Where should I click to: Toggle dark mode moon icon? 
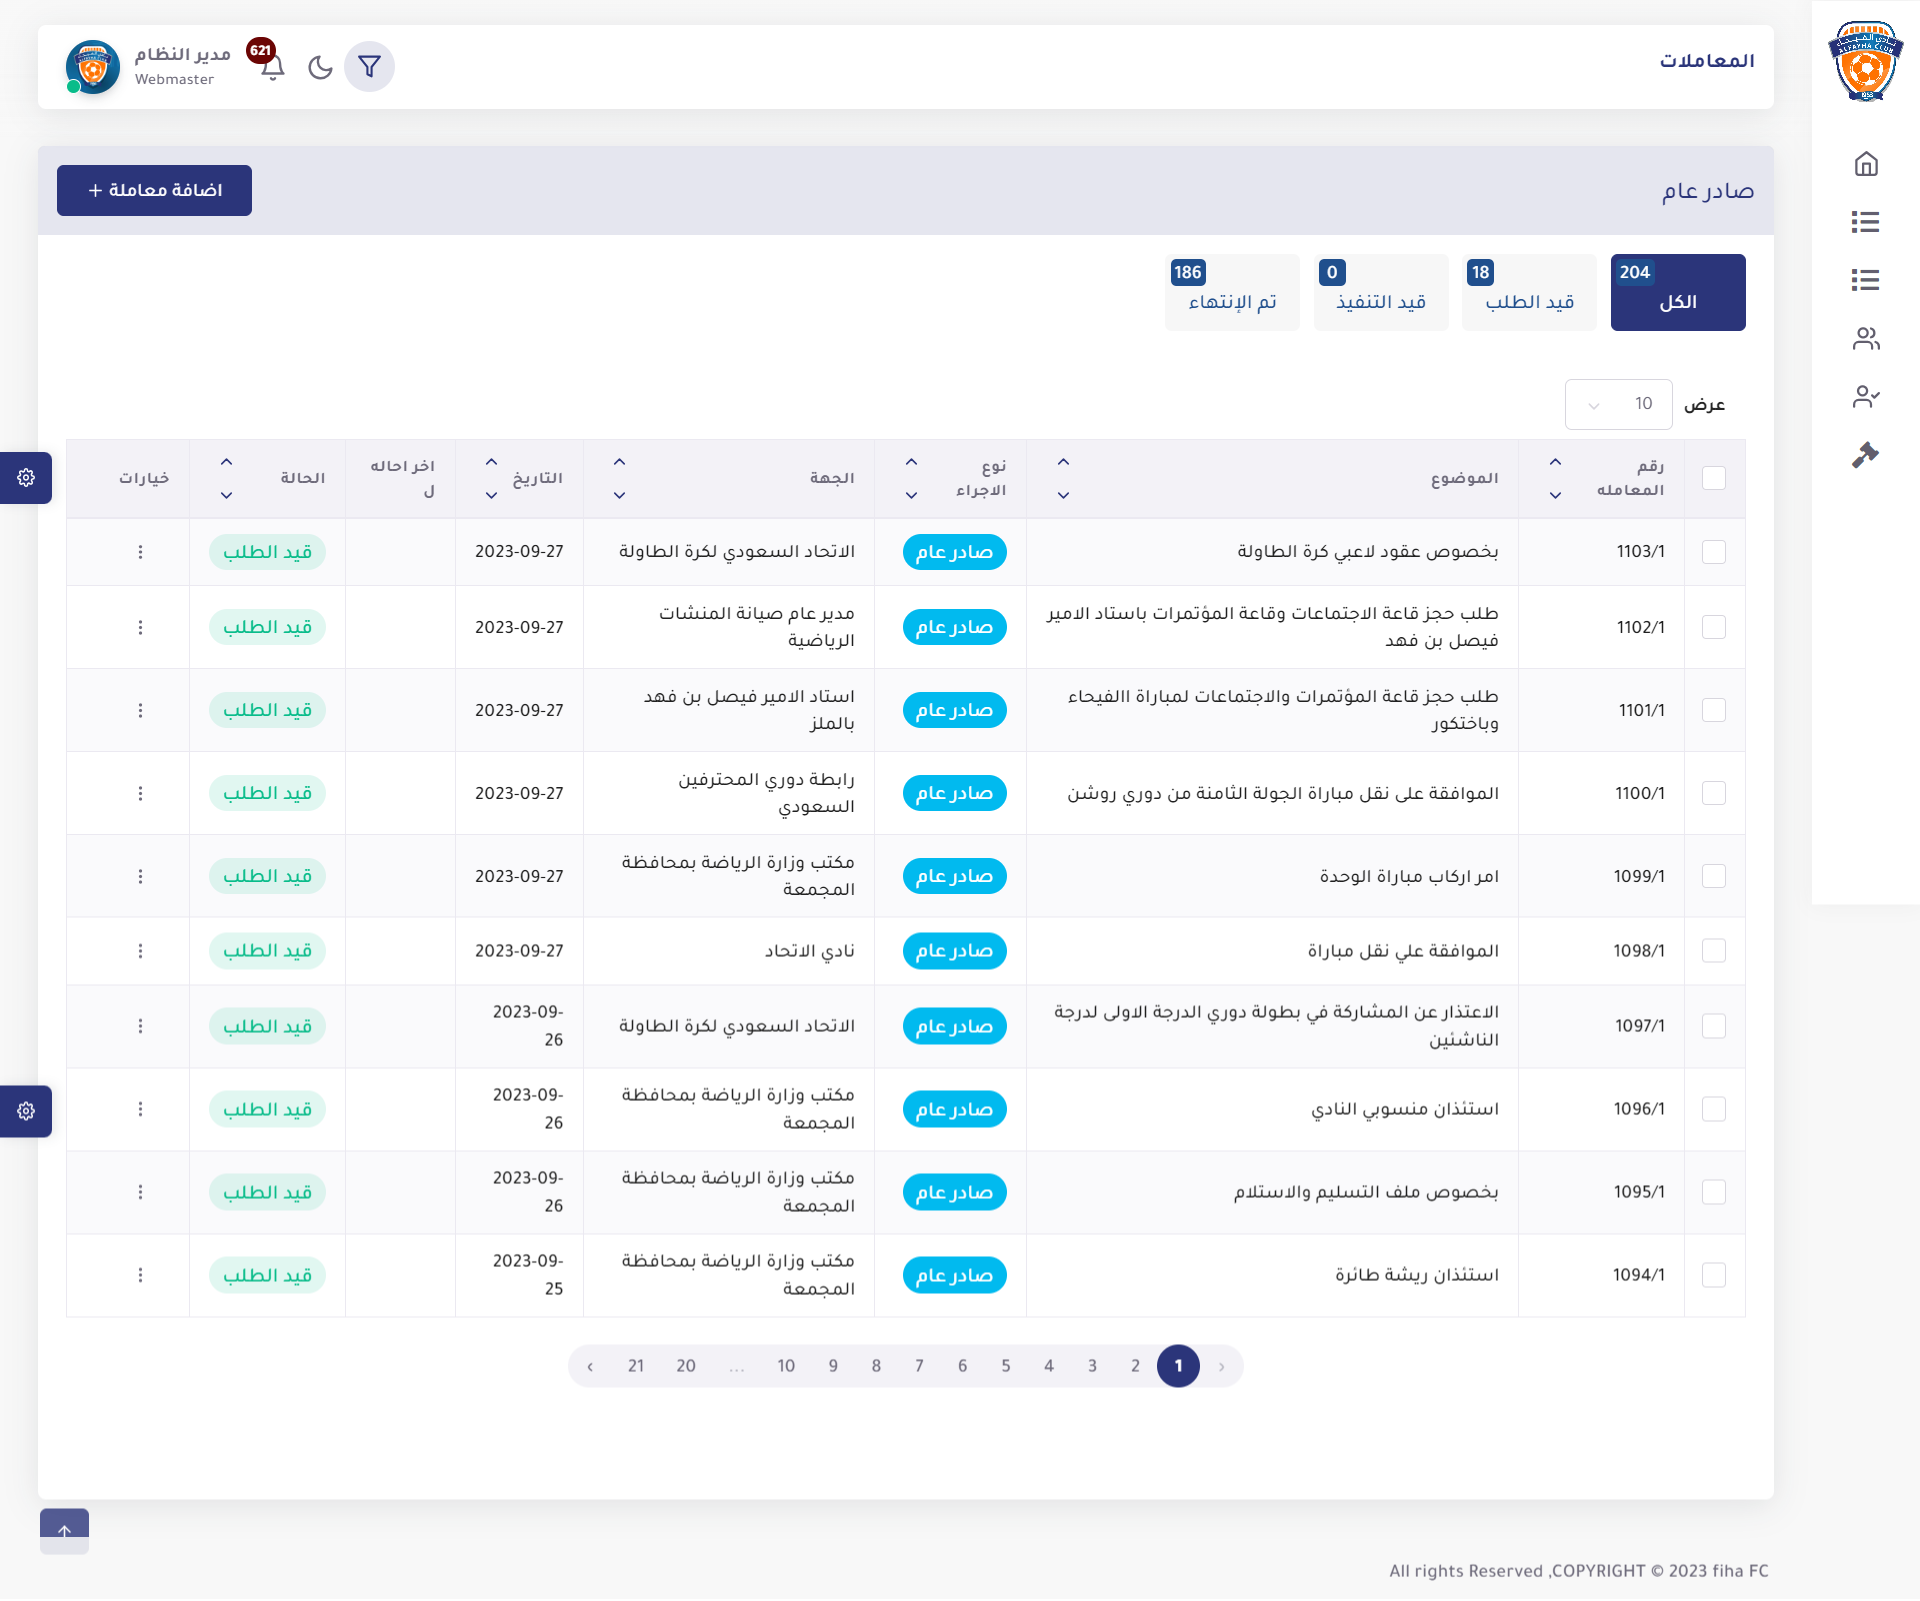click(x=320, y=67)
